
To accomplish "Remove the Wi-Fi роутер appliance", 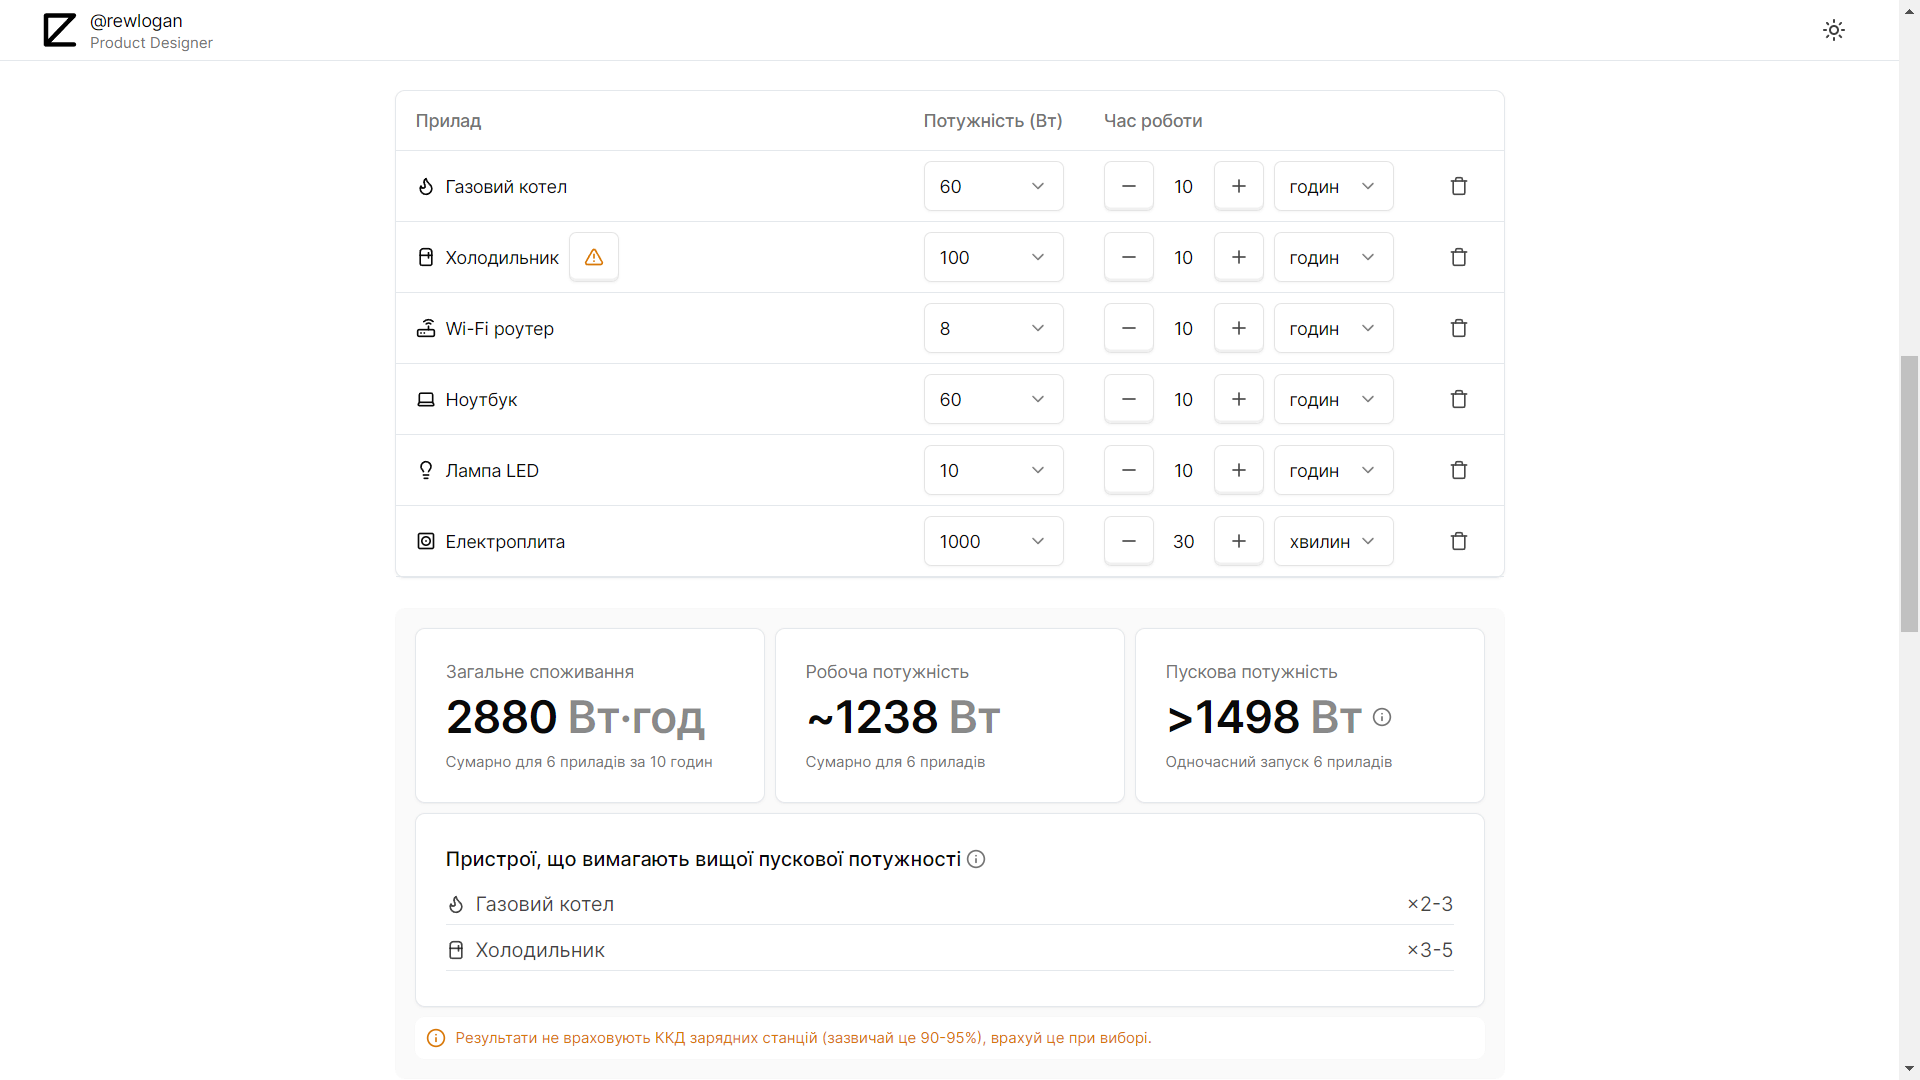I will 1459,329.
